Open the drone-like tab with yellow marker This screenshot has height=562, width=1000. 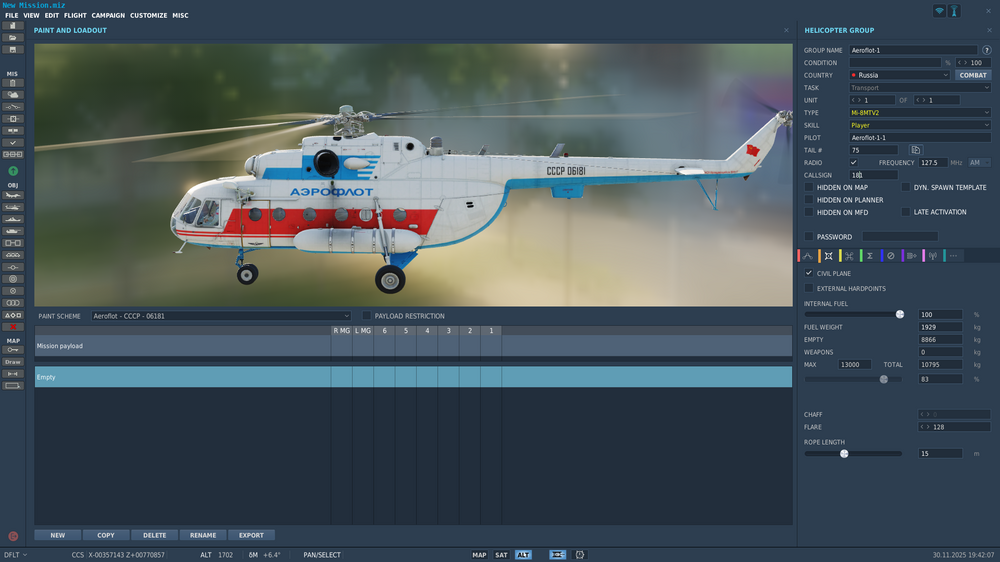point(849,256)
